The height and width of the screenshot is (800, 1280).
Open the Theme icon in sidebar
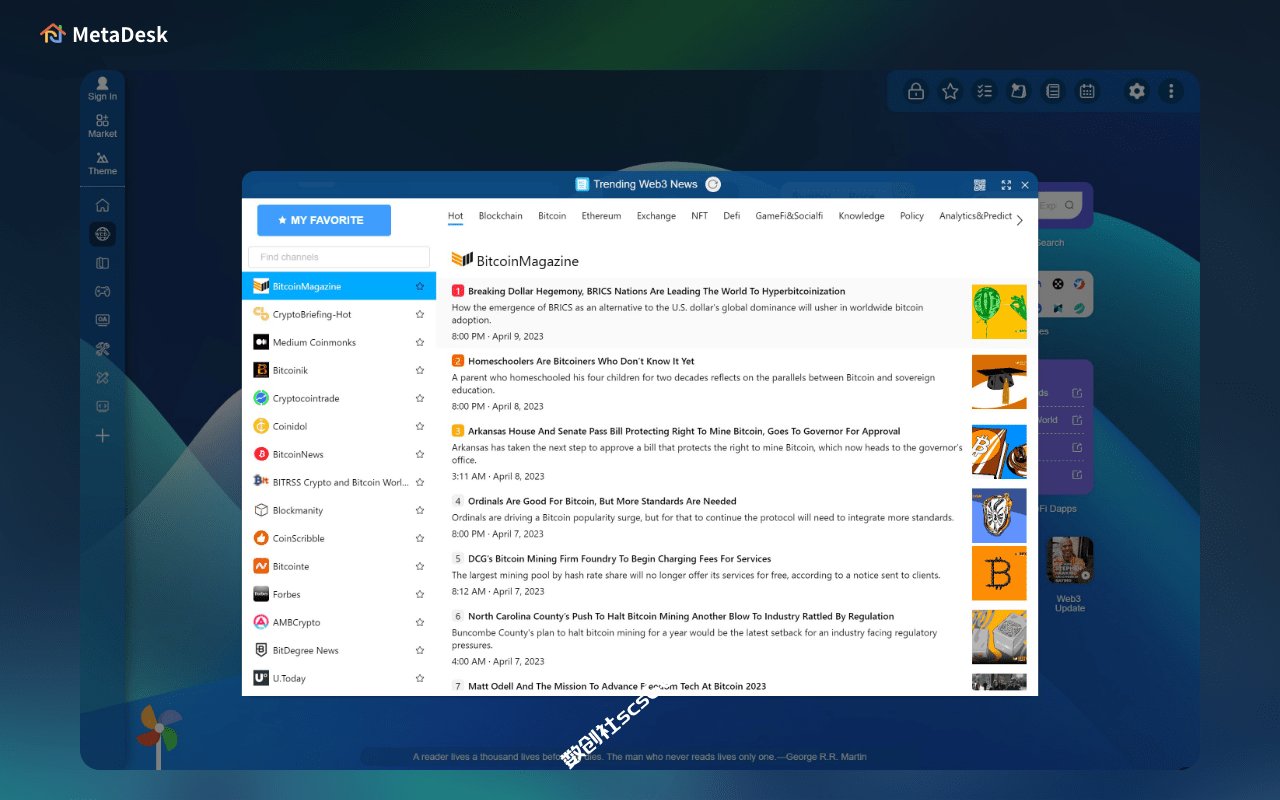pos(102,163)
